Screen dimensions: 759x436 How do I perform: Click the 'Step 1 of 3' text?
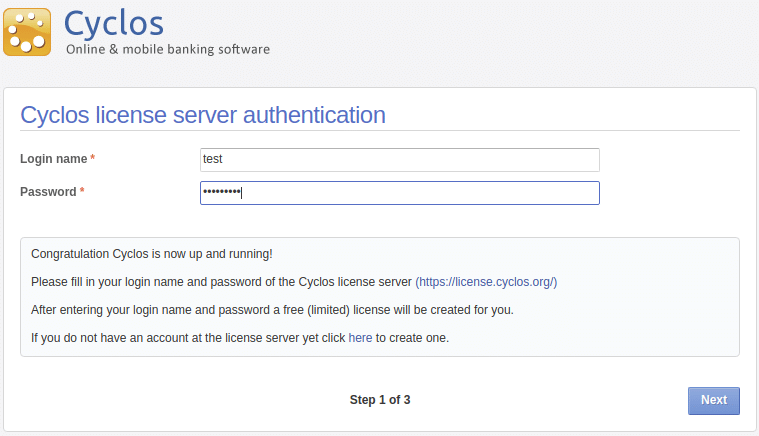[x=380, y=400]
